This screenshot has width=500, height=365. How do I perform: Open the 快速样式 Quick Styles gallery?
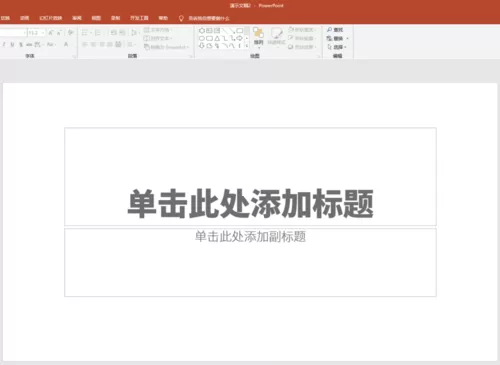pyautogui.click(x=277, y=37)
